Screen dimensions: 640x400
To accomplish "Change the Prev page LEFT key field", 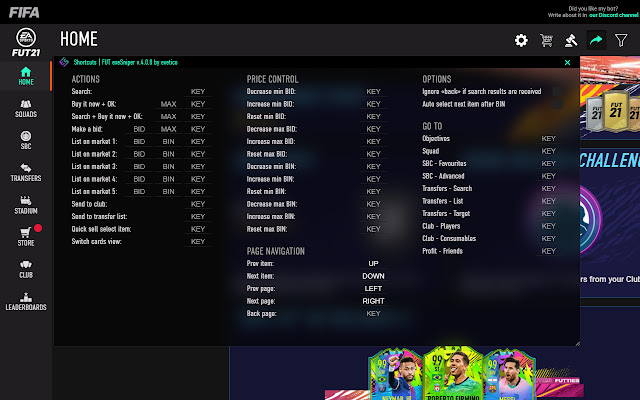I will (x=373, y=289).
